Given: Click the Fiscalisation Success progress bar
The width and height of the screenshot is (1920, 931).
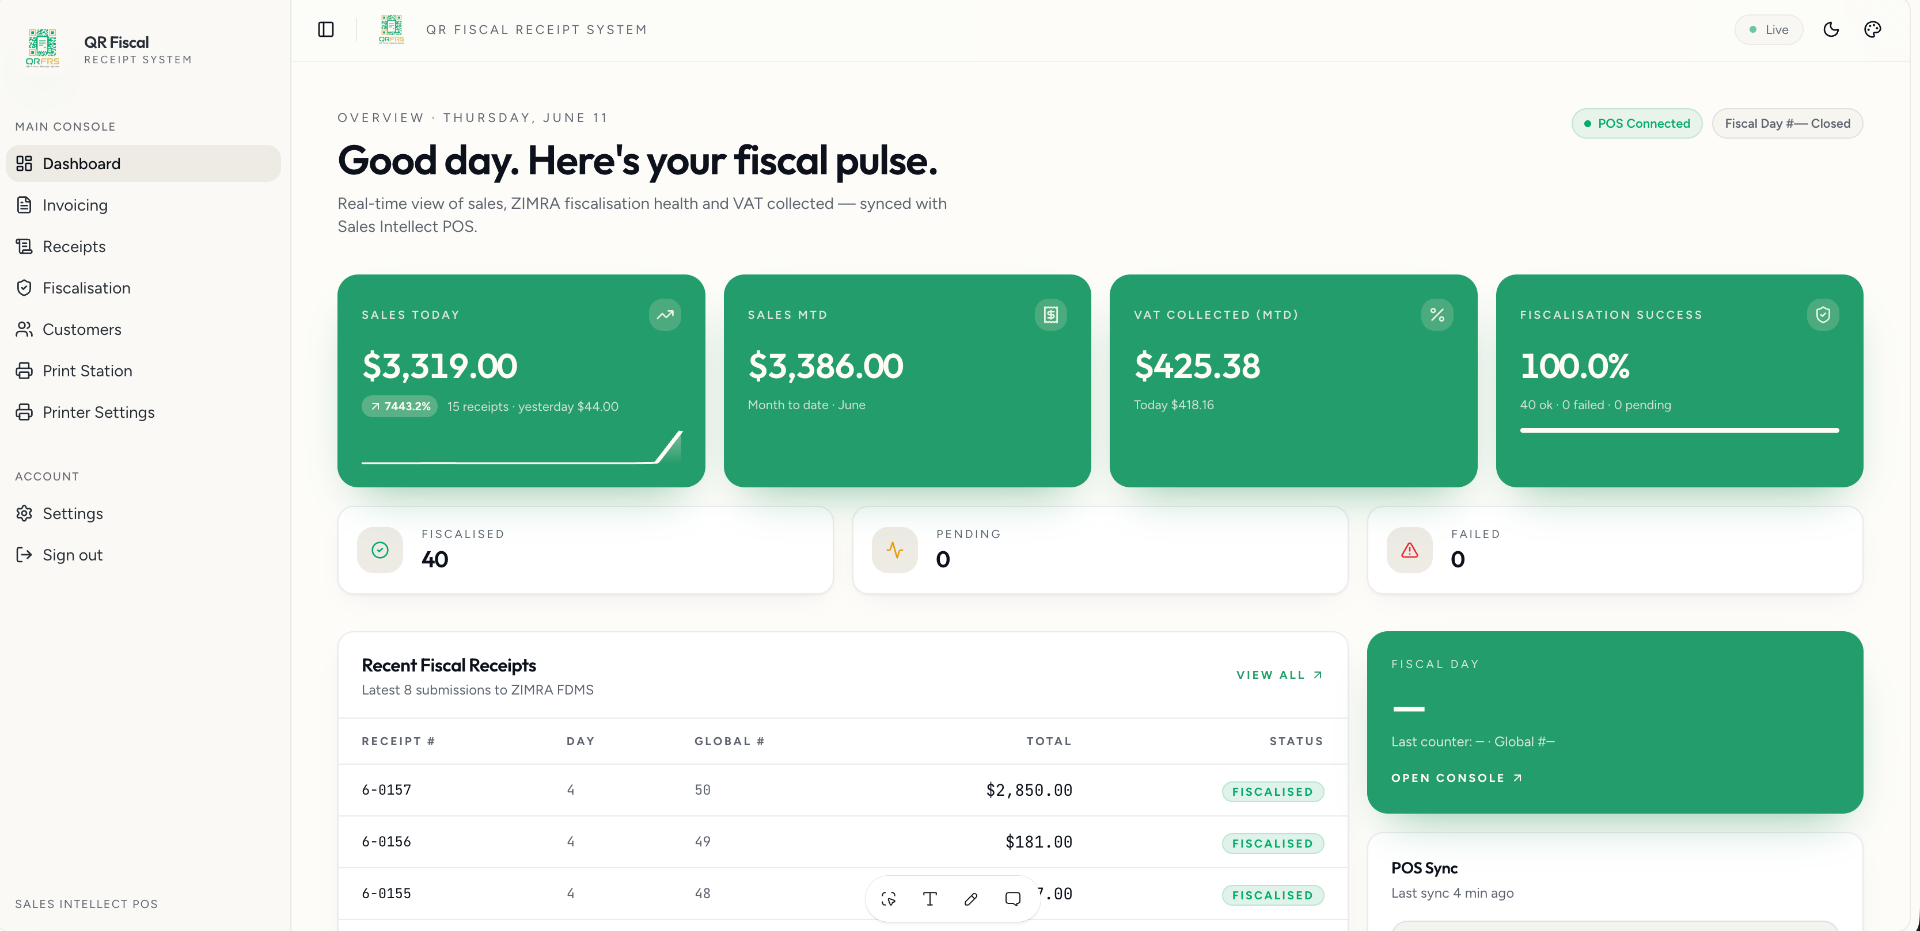Looking at the screenshot, I should point(1679,430).
